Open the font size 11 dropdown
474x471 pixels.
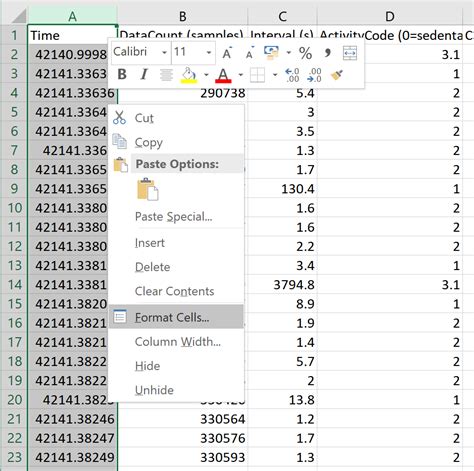click(x=209, y=53)
